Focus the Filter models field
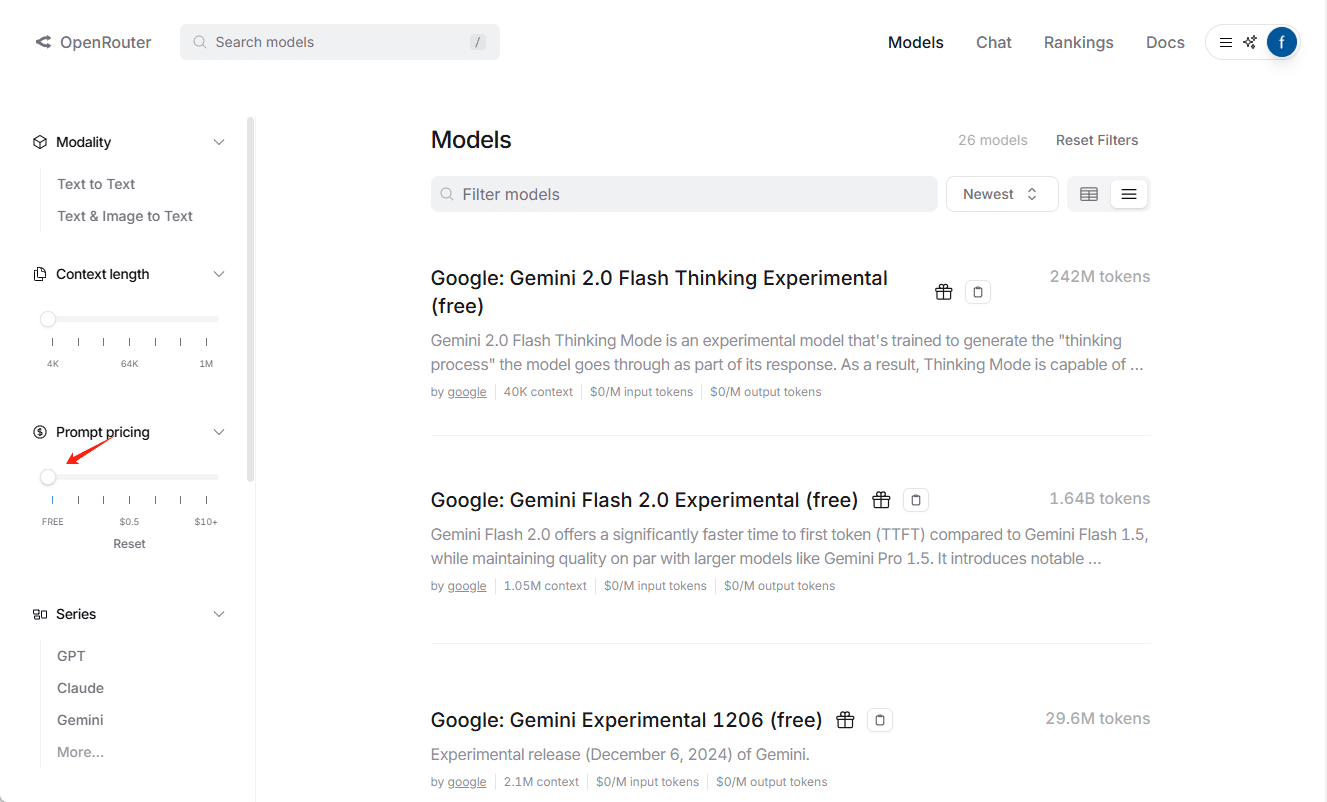The height and width of the screenshot is (802, 1327). 684,194
